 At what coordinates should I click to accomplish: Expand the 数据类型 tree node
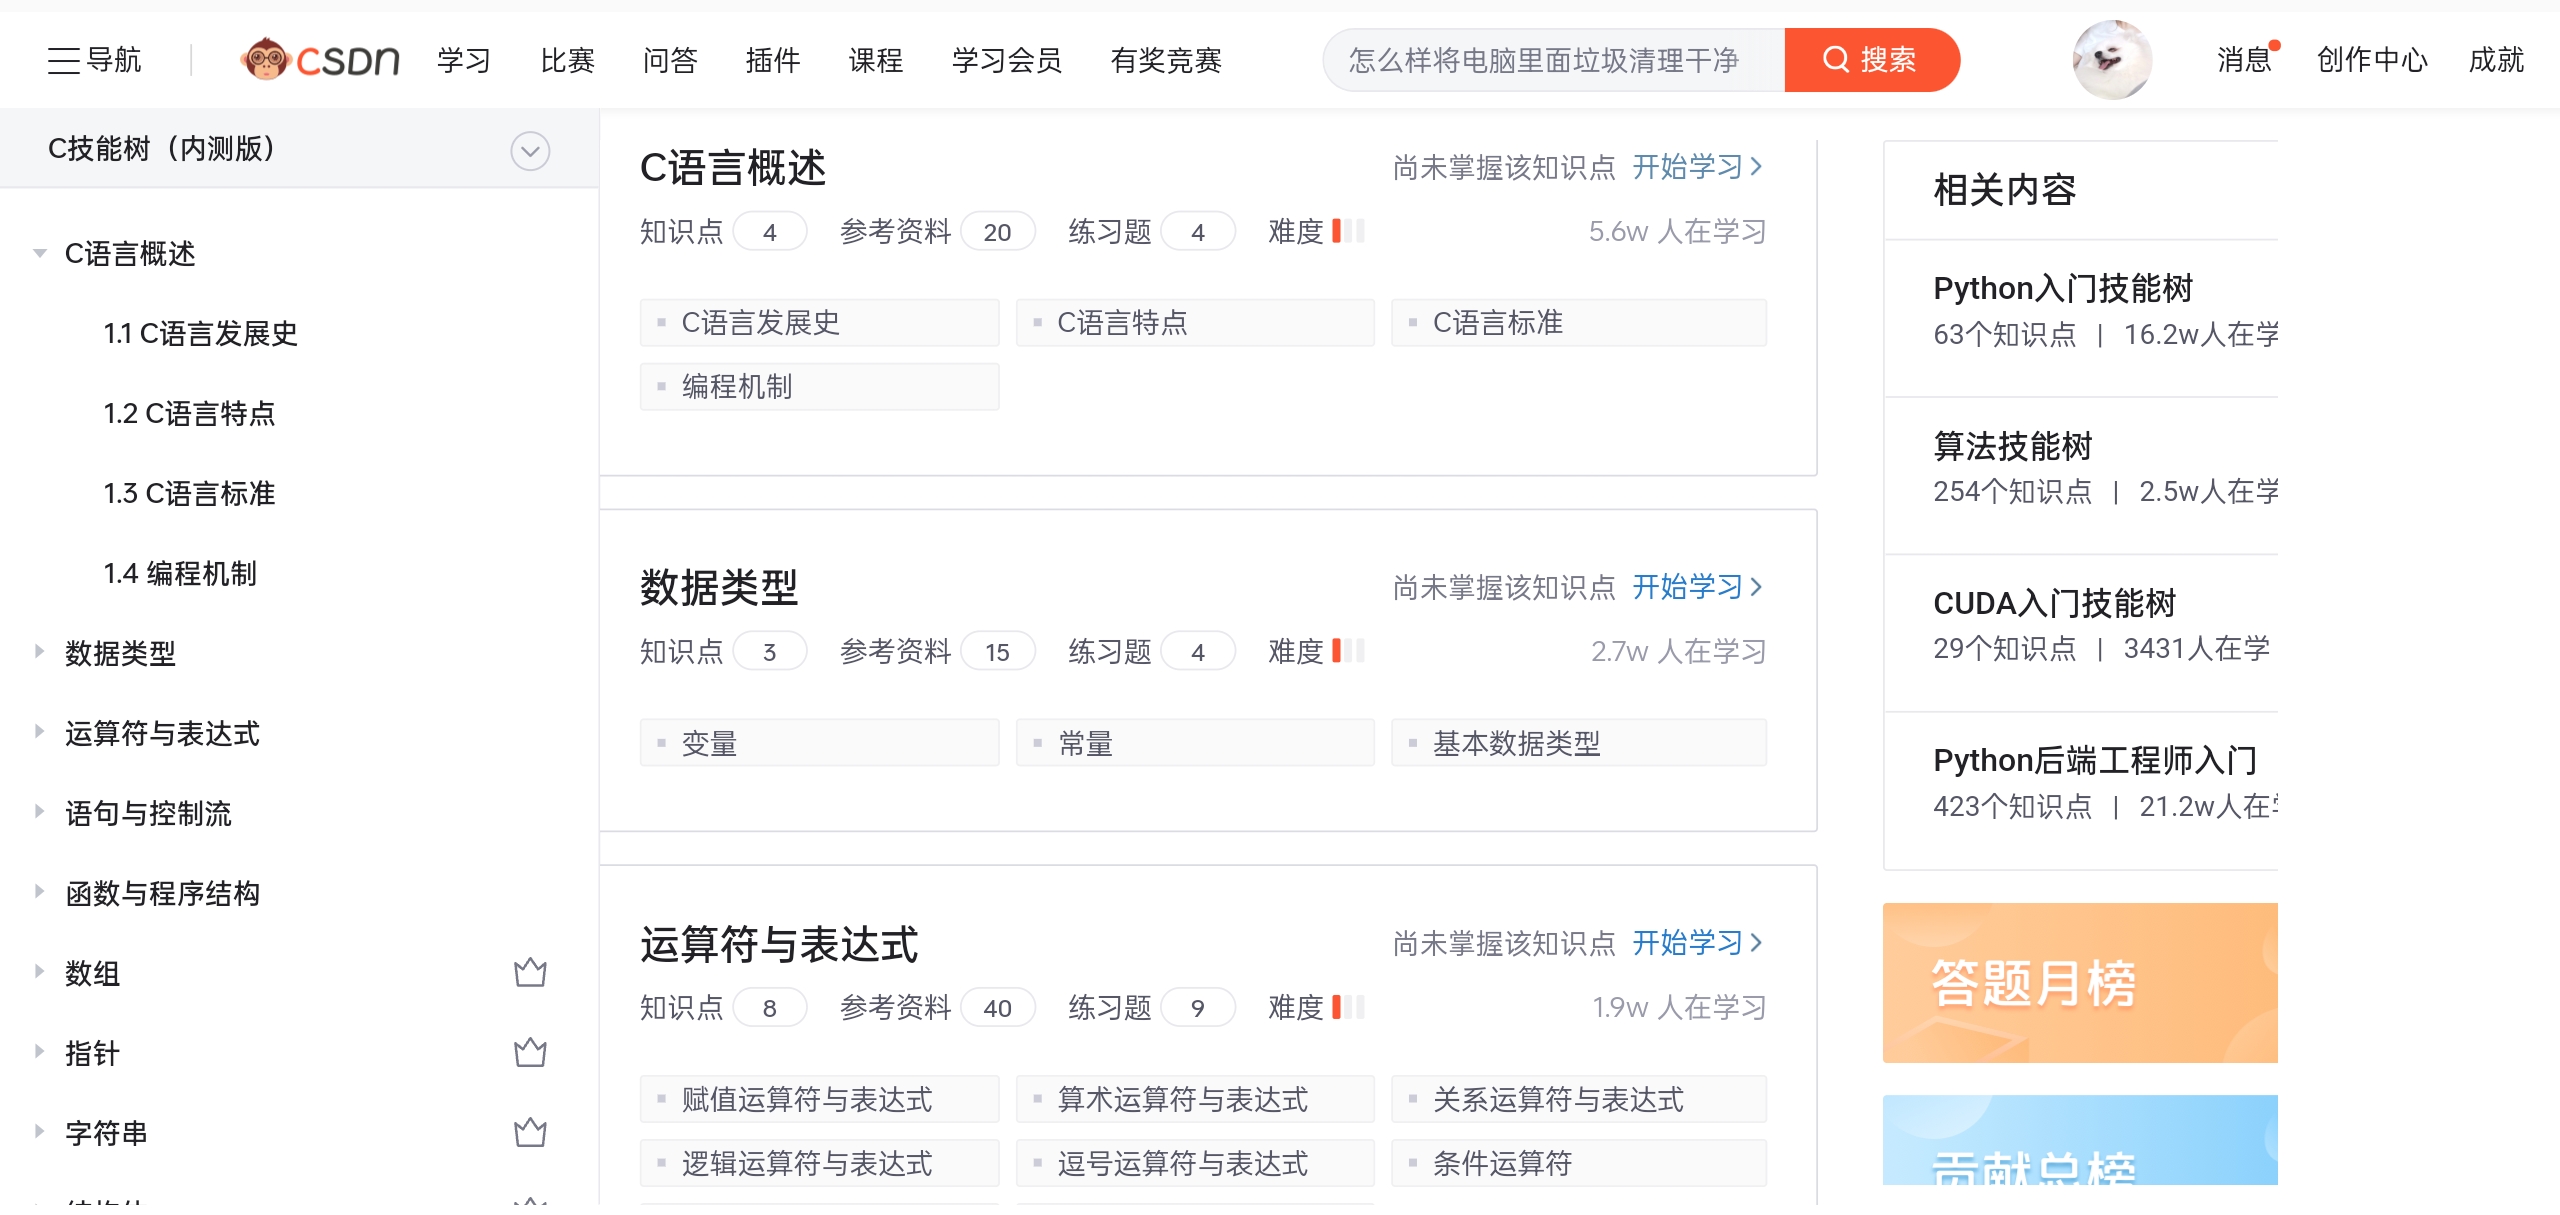(40, 652)
